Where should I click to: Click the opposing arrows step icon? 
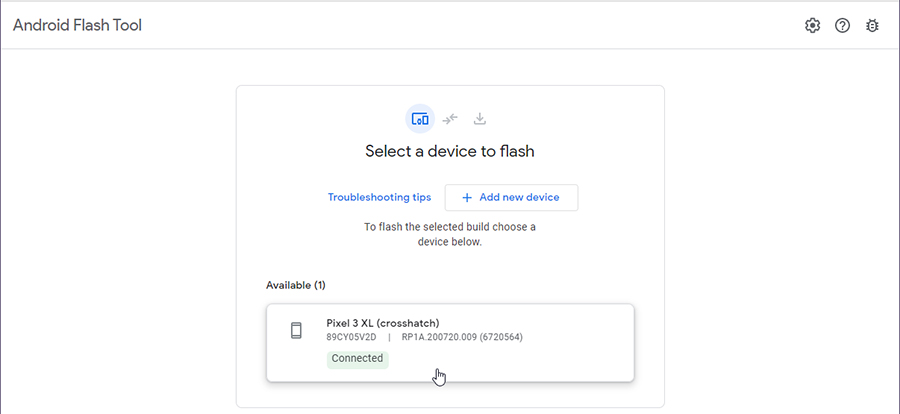pos(450,119)
